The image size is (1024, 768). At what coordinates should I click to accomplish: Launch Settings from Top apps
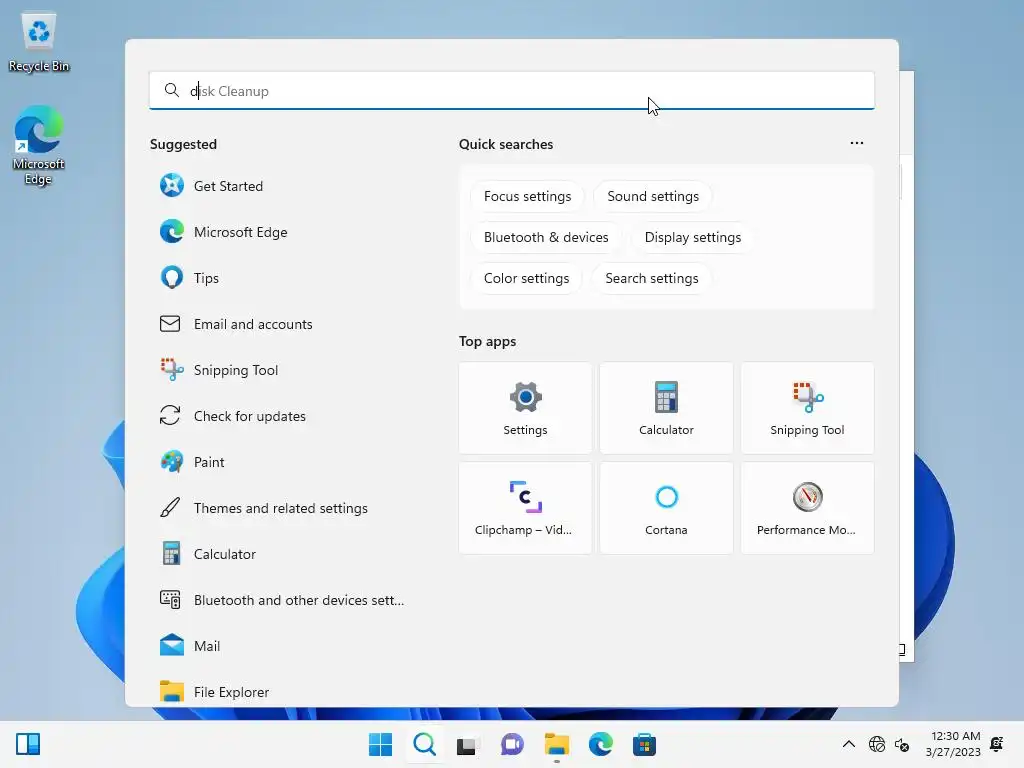pyautogui.click(x=525, y=408)
